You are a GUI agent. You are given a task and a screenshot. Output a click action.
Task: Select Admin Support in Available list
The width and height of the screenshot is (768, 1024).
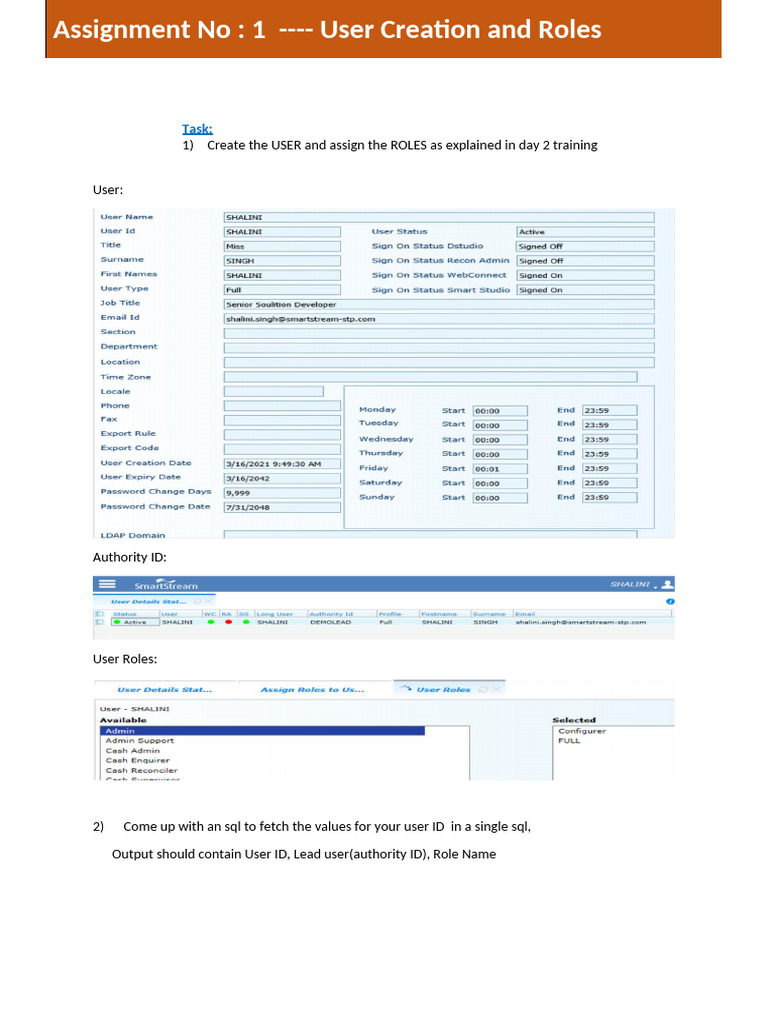(140, 741)
